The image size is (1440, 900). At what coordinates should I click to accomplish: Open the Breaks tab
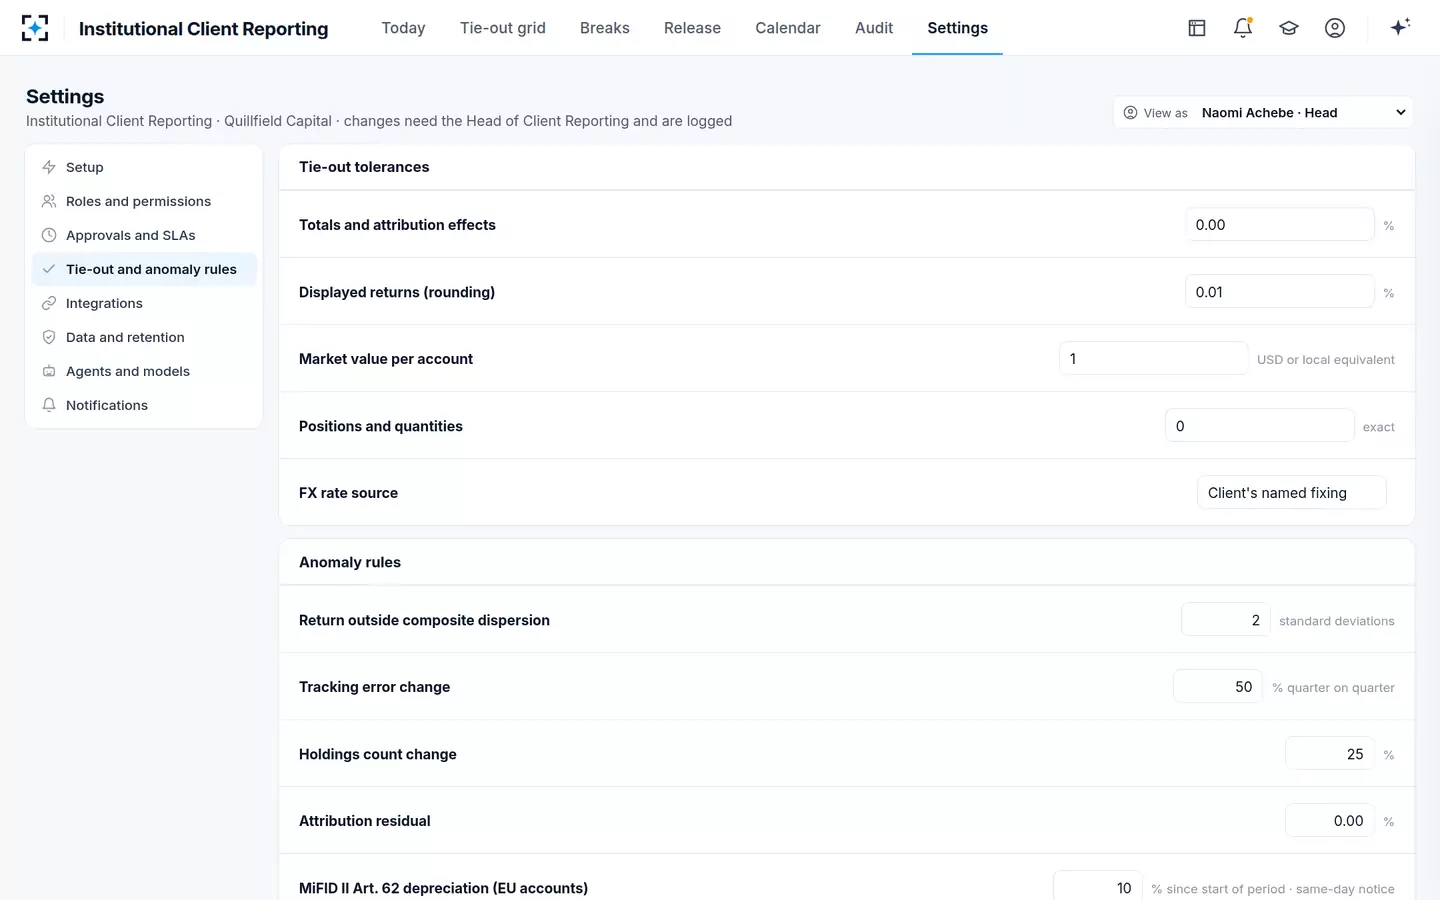(605, 28)
